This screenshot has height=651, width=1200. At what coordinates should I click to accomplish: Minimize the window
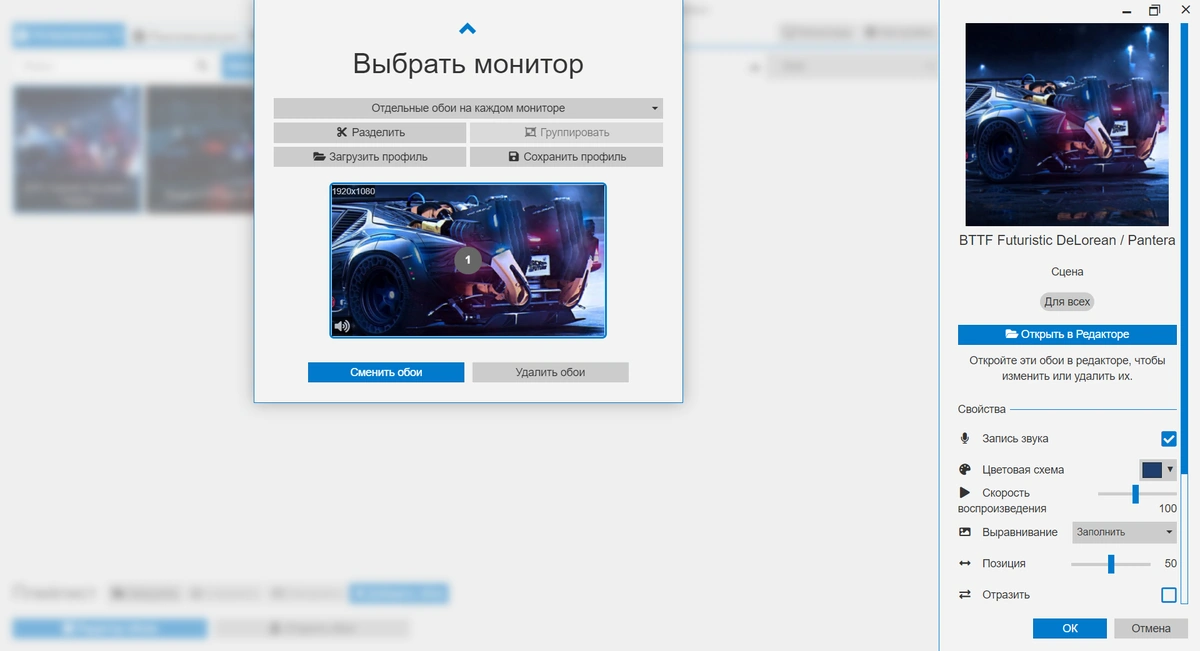click(1127, 10)
